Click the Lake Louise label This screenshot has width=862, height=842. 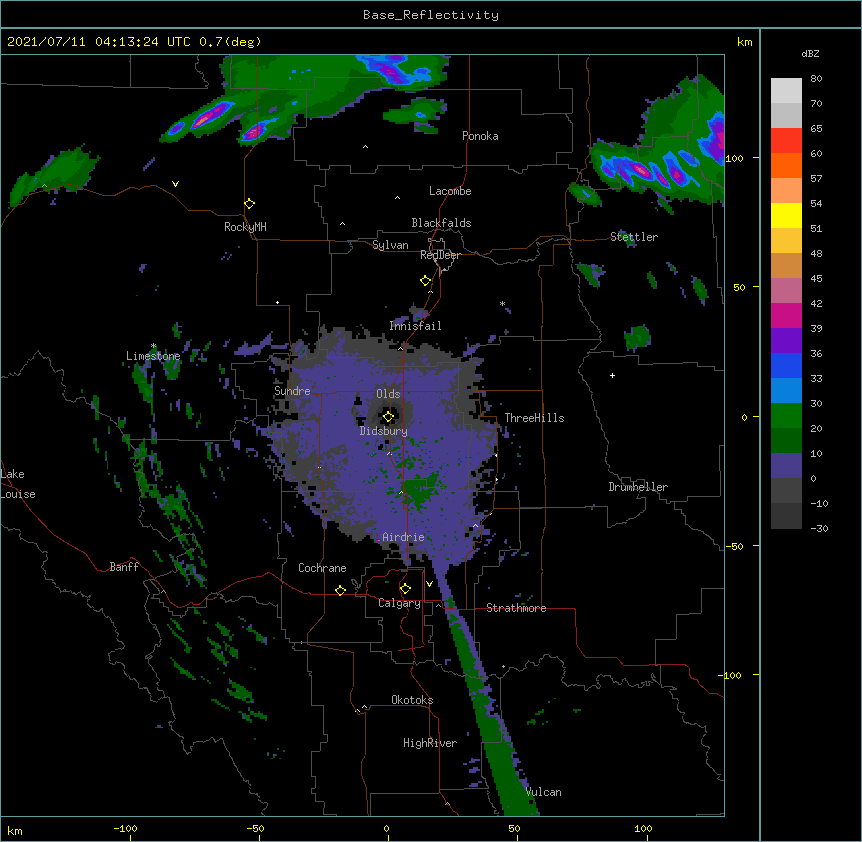pos(18,484)
